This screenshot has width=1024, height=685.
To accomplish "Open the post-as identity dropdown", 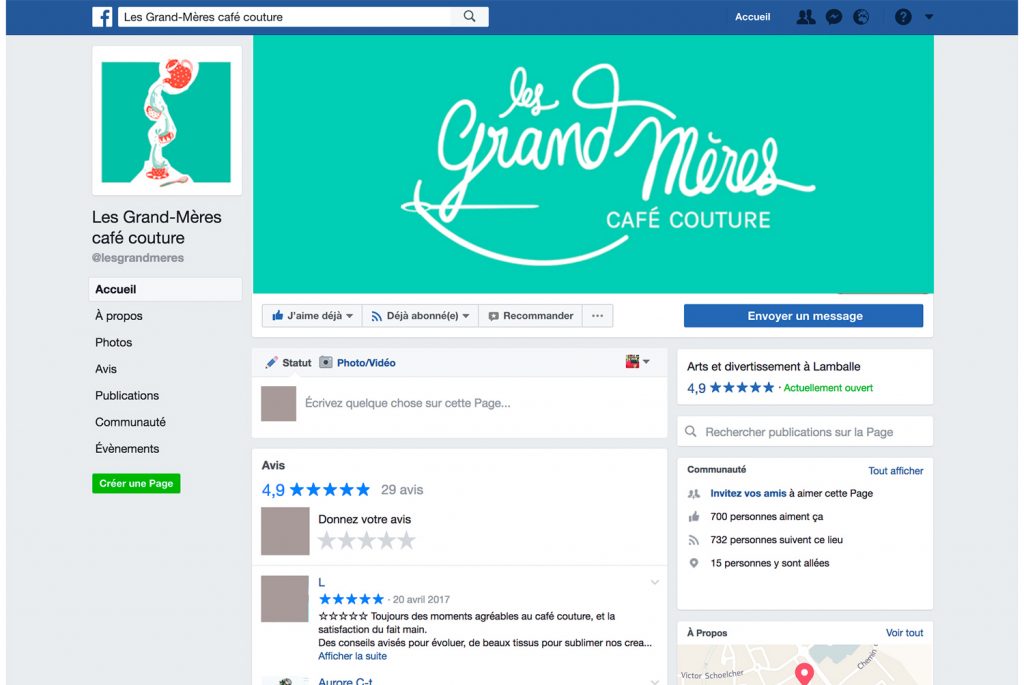I will (x=637, y=362).
